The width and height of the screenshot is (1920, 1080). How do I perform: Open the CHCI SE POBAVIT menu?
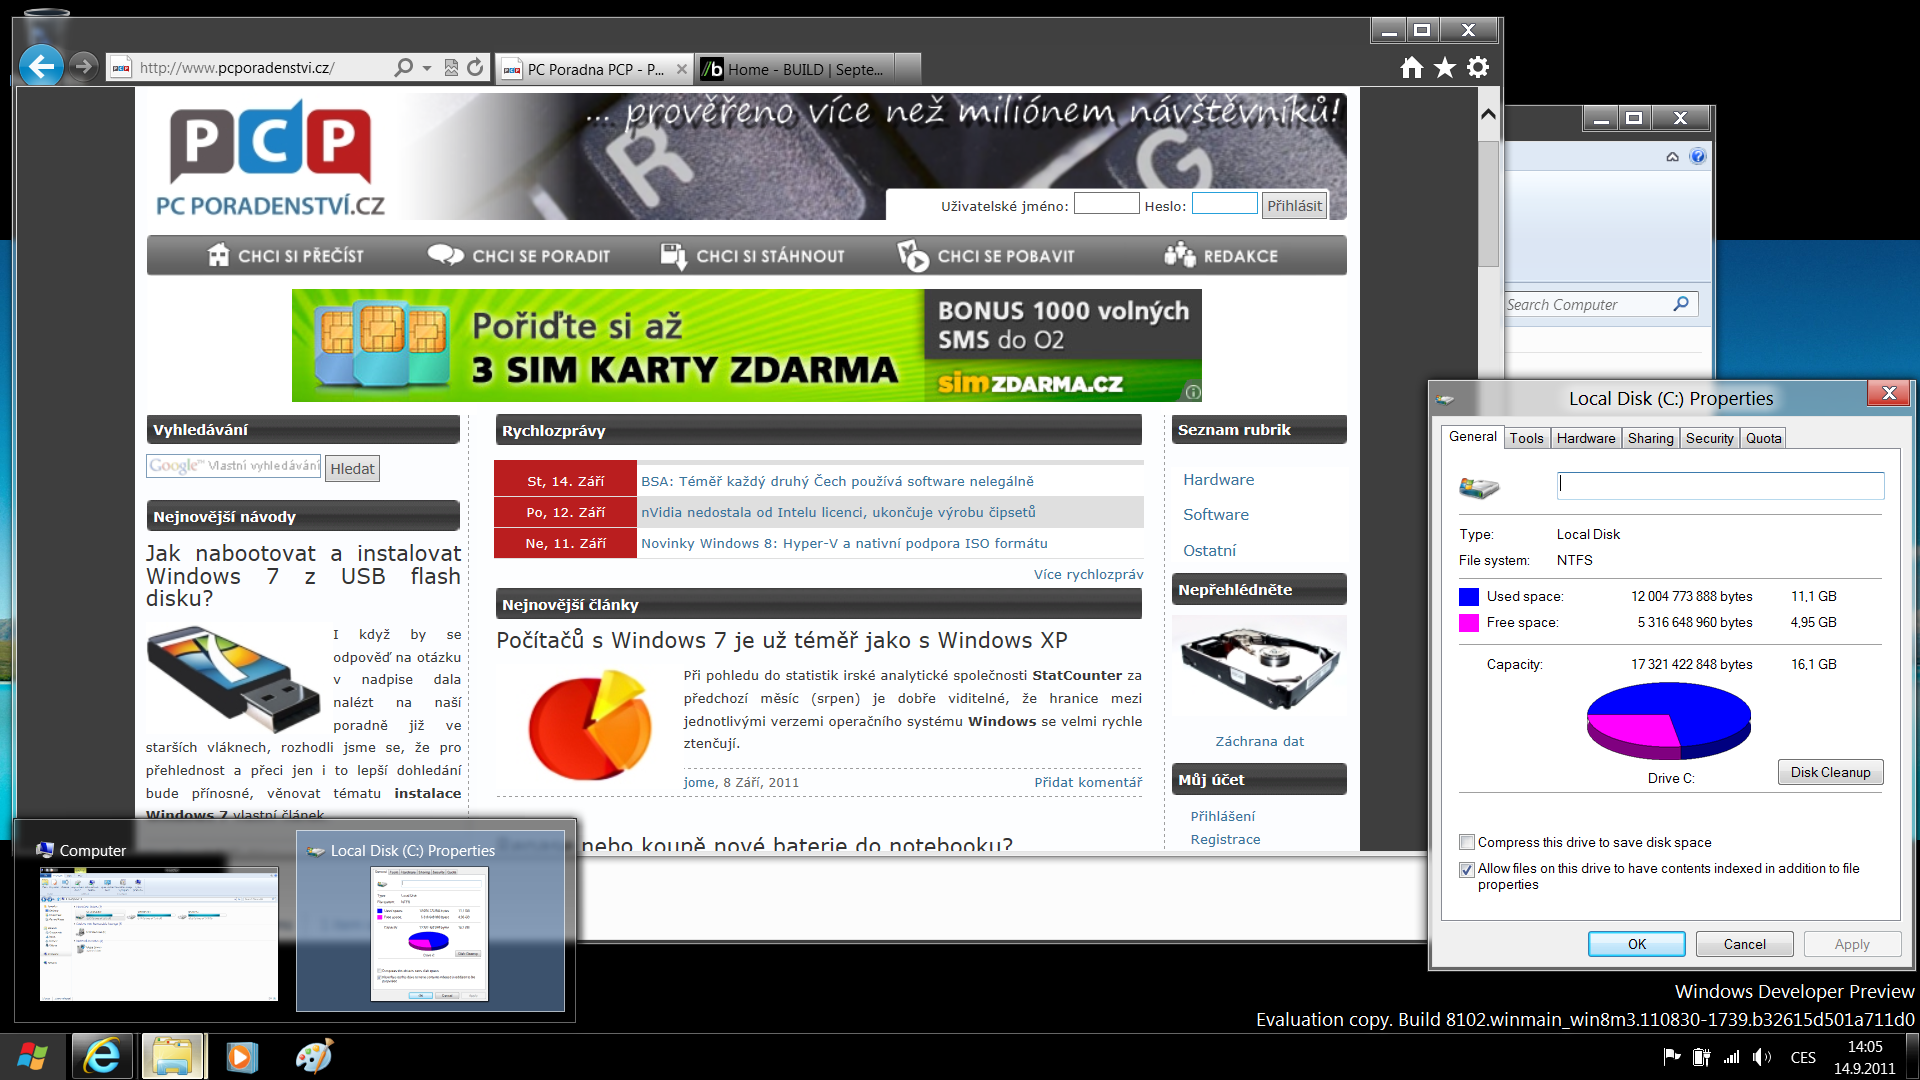(985, 256)
